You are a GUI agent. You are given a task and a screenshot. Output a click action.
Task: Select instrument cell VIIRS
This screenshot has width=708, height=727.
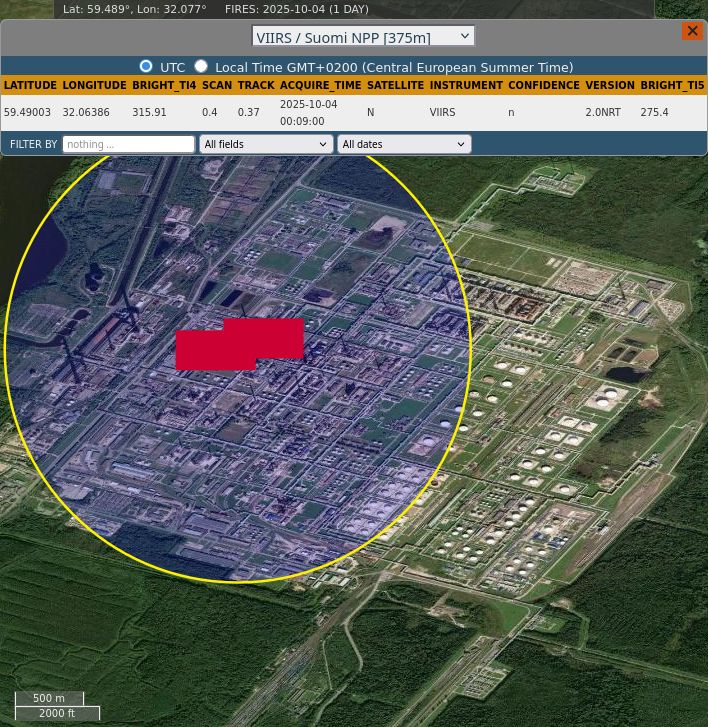[442, 112]
